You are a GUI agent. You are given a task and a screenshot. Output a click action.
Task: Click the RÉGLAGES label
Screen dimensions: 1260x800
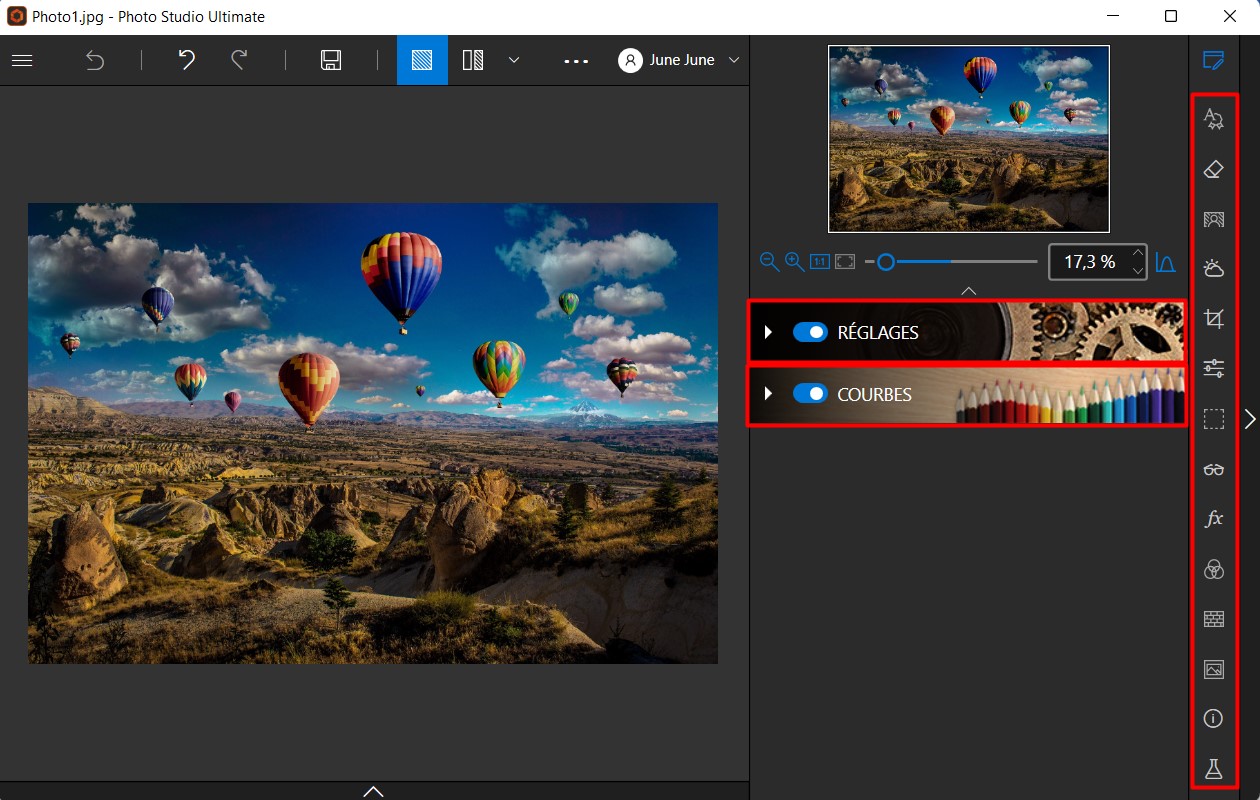(878, 332)
